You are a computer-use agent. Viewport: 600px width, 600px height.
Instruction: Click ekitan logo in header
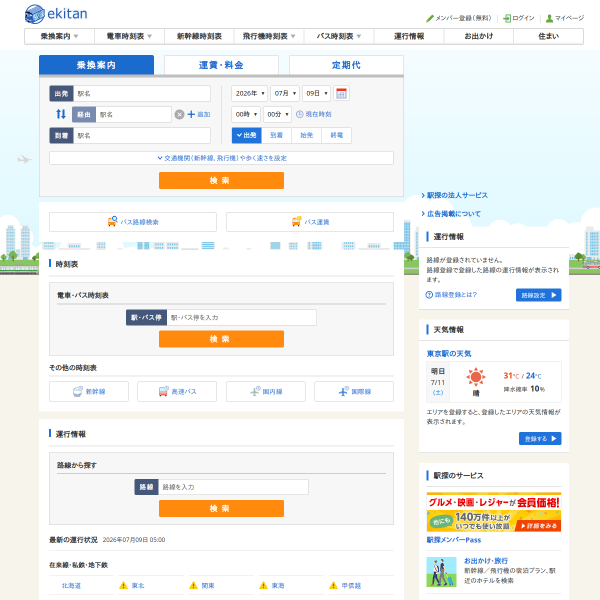coord(56,14)
